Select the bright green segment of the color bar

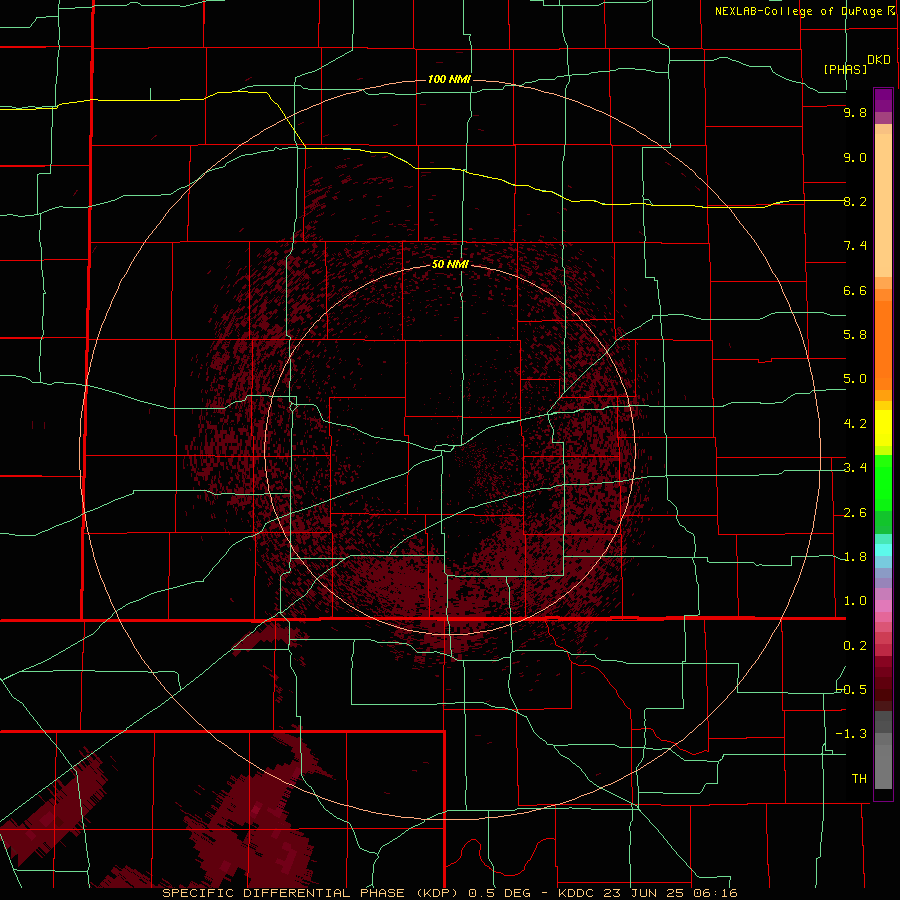[883, 482]
